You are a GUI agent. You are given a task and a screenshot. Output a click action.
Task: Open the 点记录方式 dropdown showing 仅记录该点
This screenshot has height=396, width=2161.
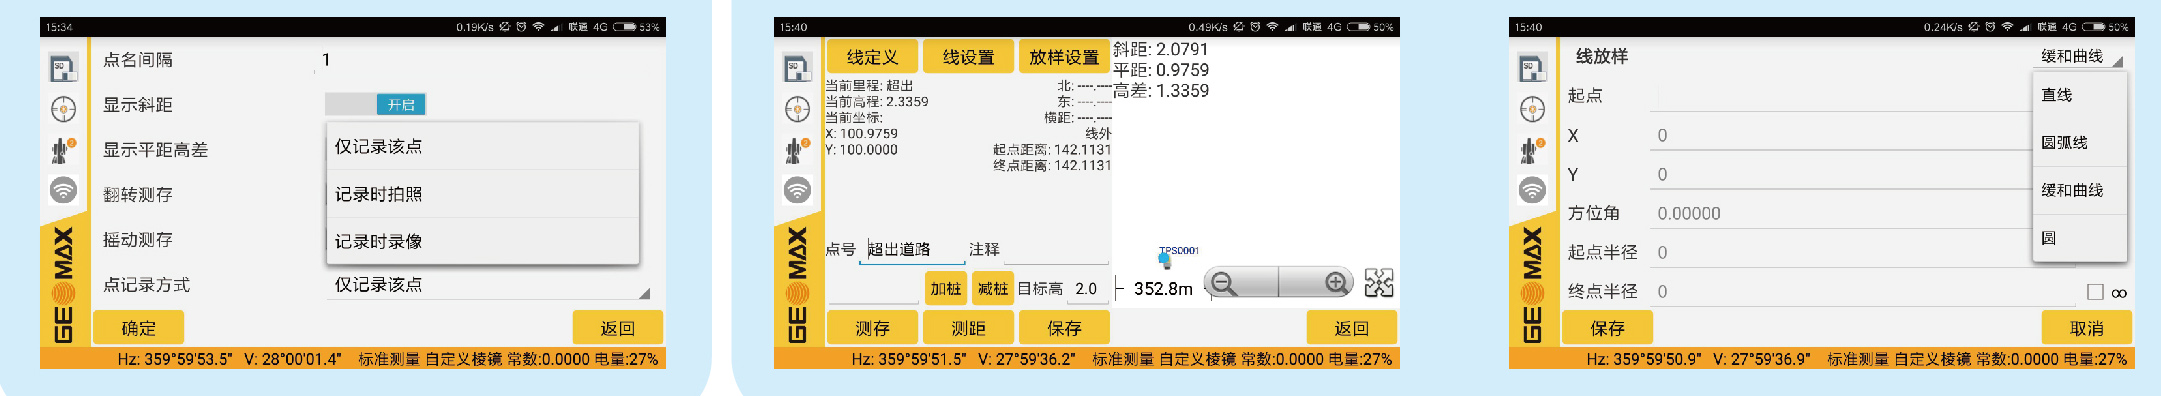(x=487, y=286)
